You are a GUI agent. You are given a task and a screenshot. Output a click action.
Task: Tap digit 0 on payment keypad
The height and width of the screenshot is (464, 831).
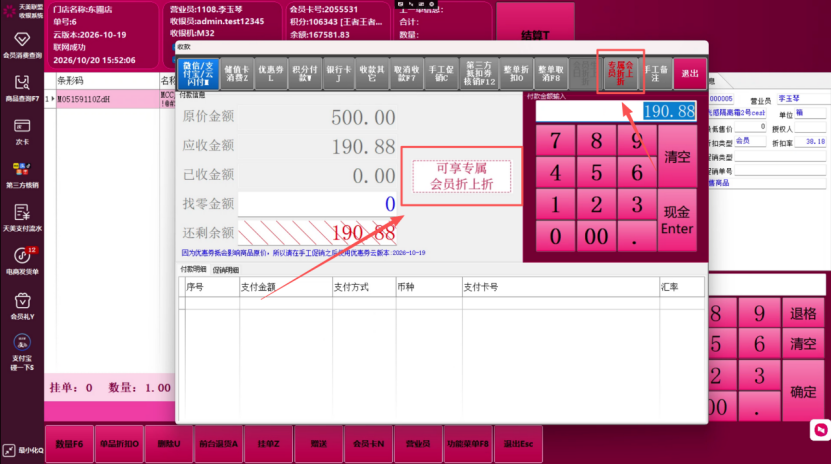555,236
